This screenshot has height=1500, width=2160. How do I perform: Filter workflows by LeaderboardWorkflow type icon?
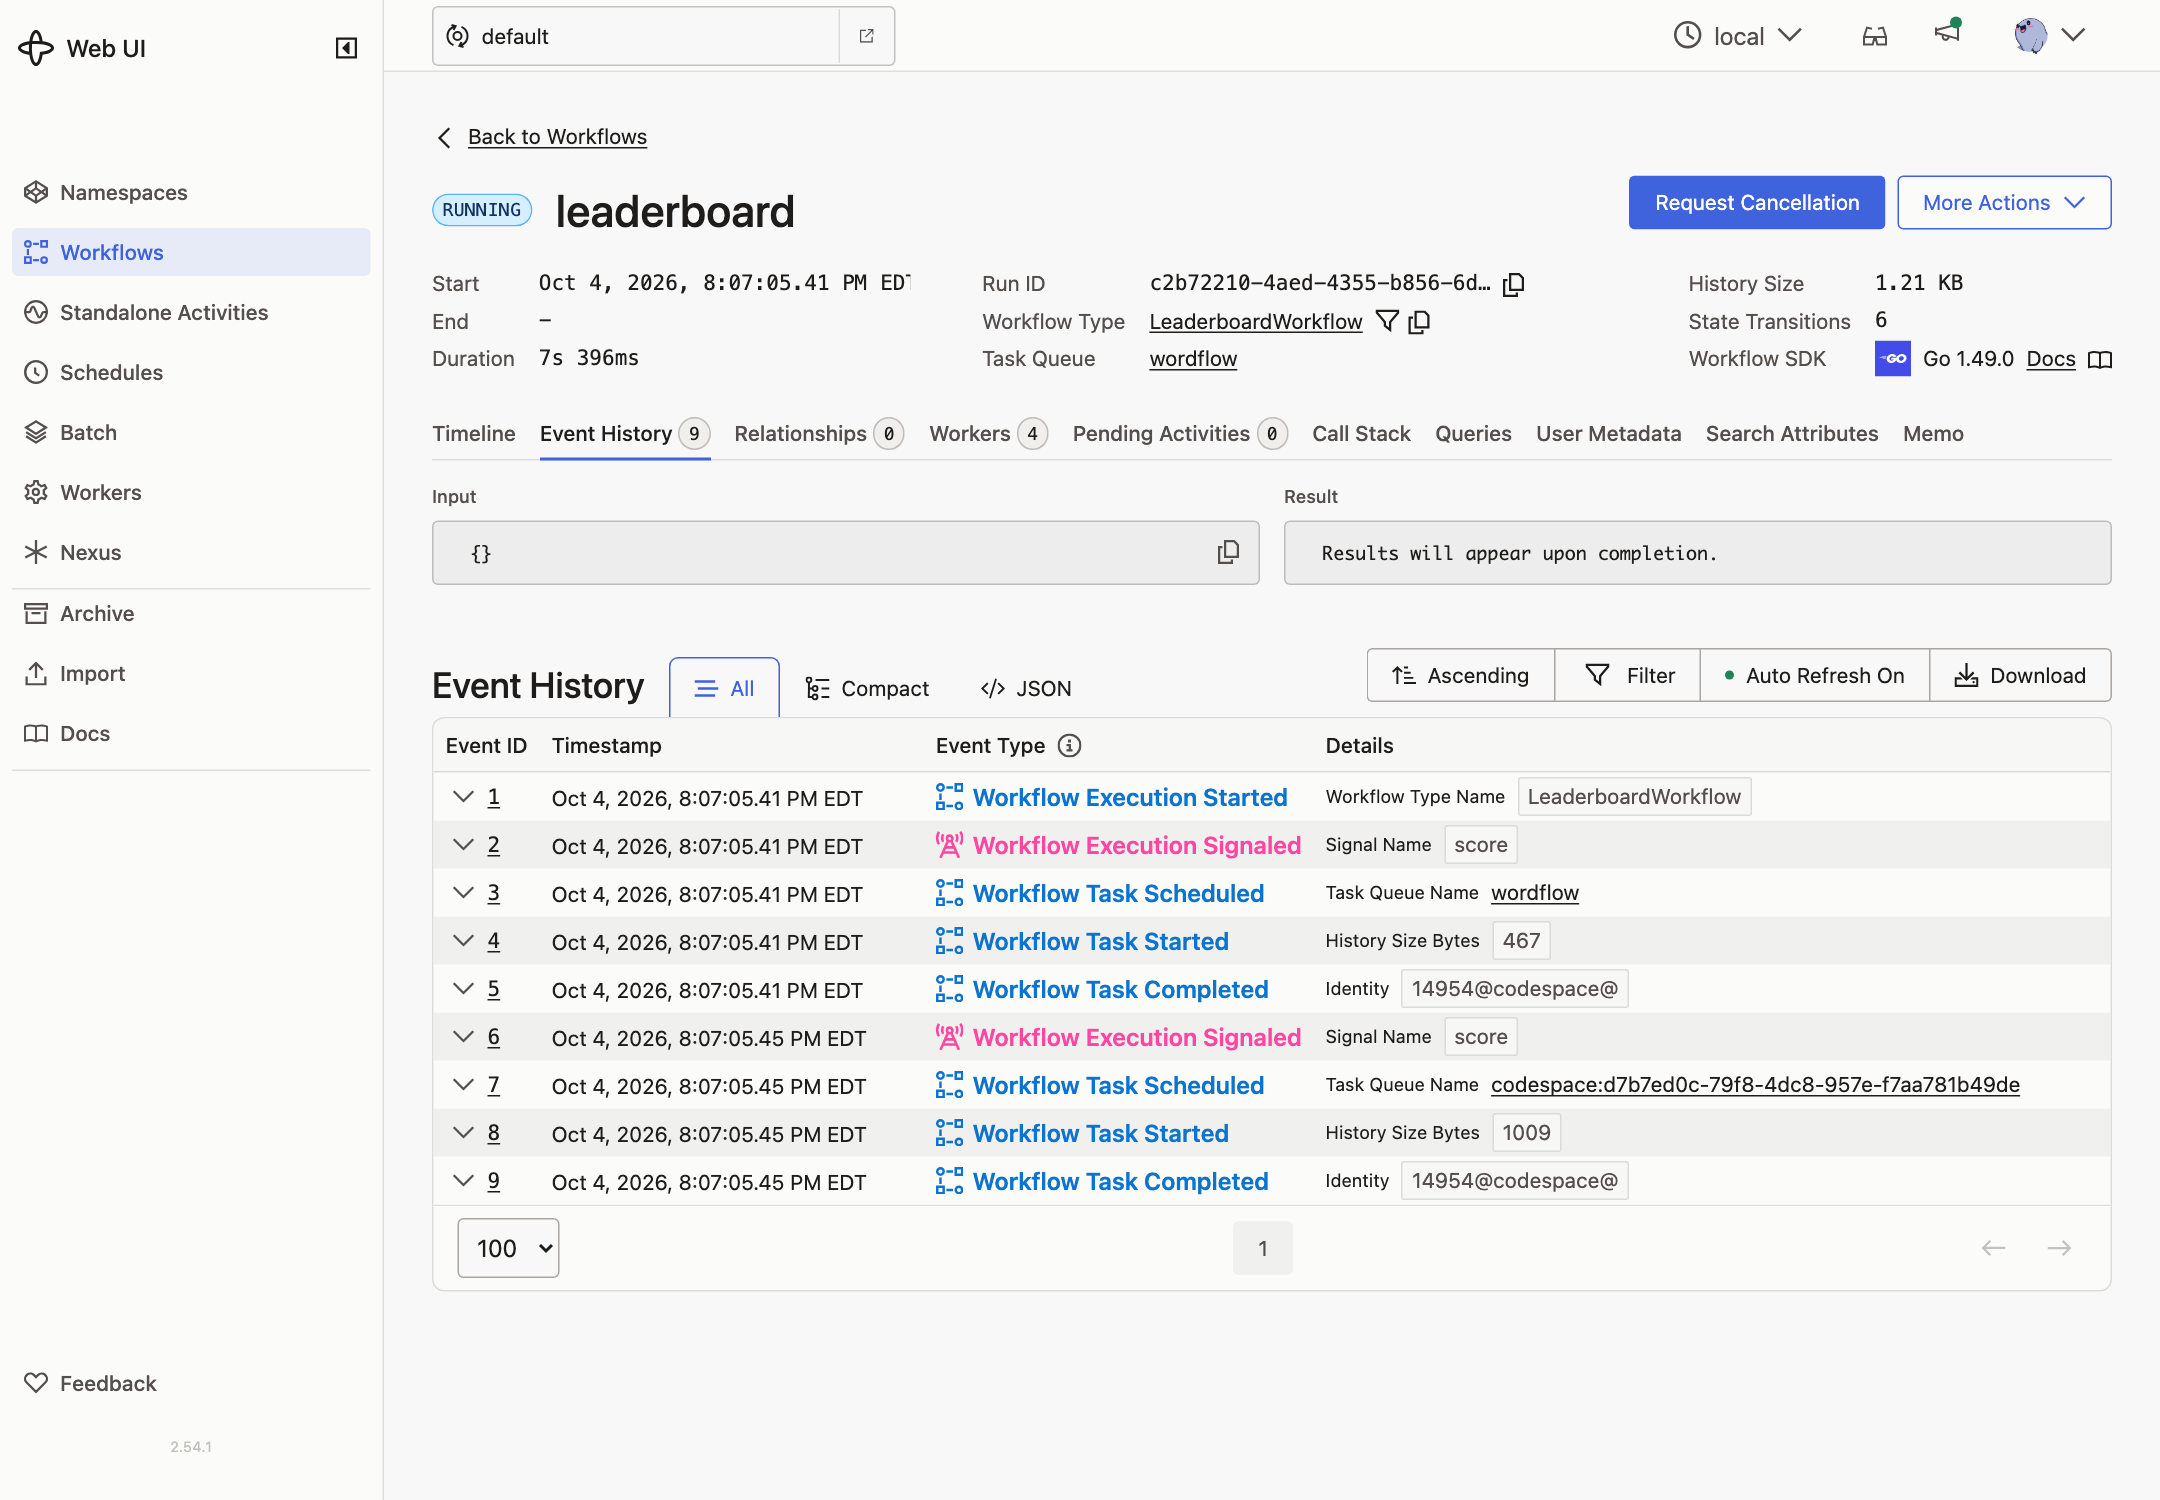[1387, 321]
